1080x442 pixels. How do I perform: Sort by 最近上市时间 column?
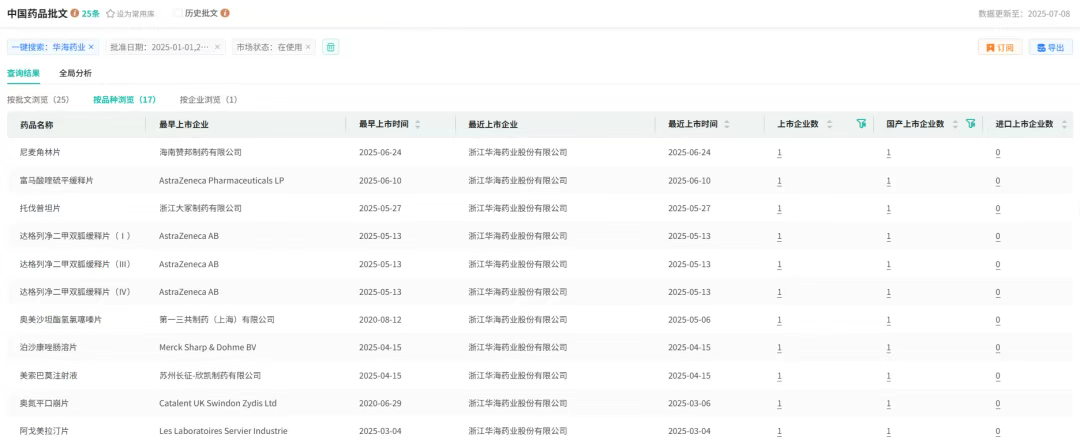[726, 124]
